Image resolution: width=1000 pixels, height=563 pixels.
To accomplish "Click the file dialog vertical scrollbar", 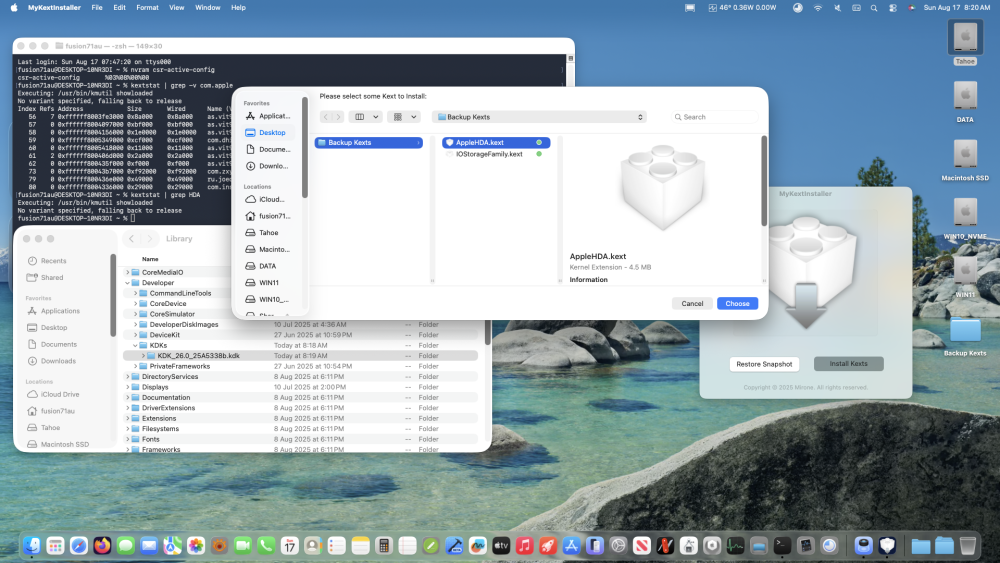I will tap(764, 181).
